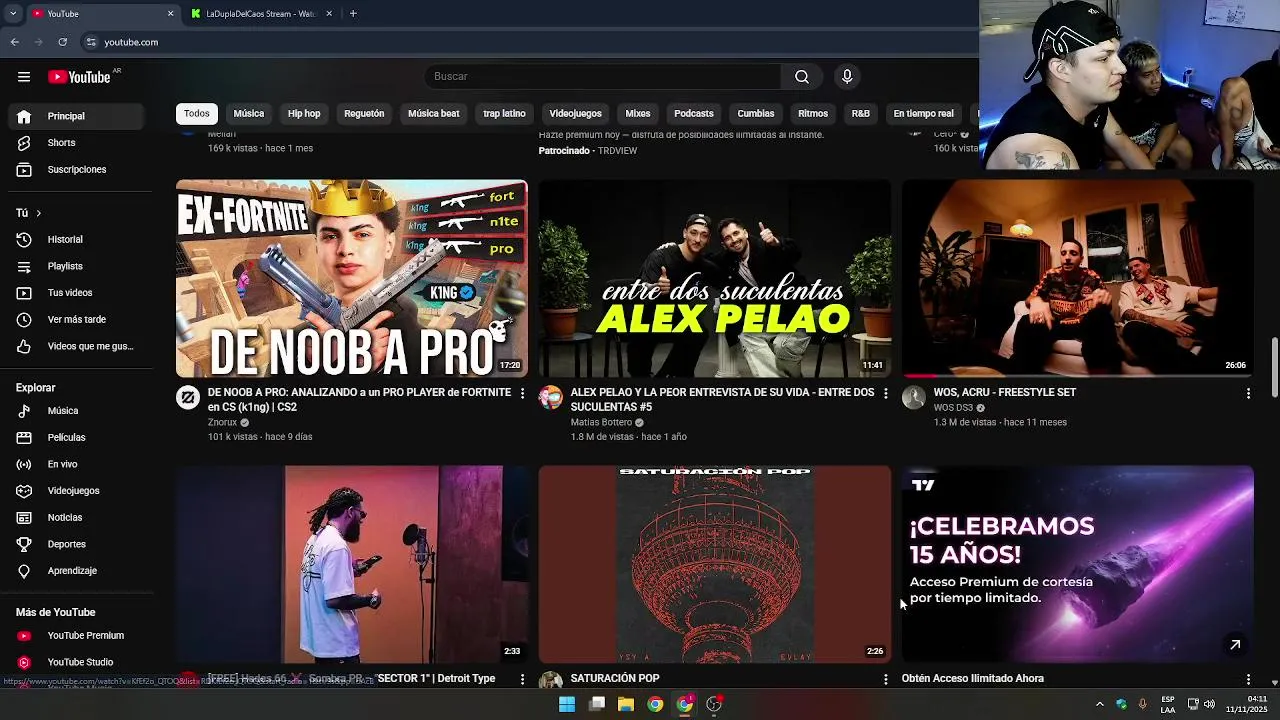The image size is (1280, 720).
Task: Click the search magnifier button
Action: pos(802,77)
